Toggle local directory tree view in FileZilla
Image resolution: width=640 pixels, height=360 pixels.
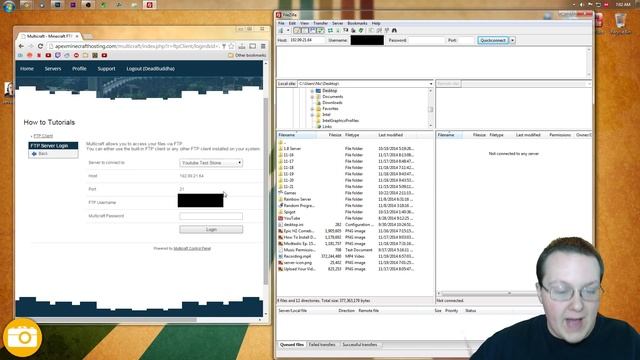pyautogui.click(x=304, y=31)
